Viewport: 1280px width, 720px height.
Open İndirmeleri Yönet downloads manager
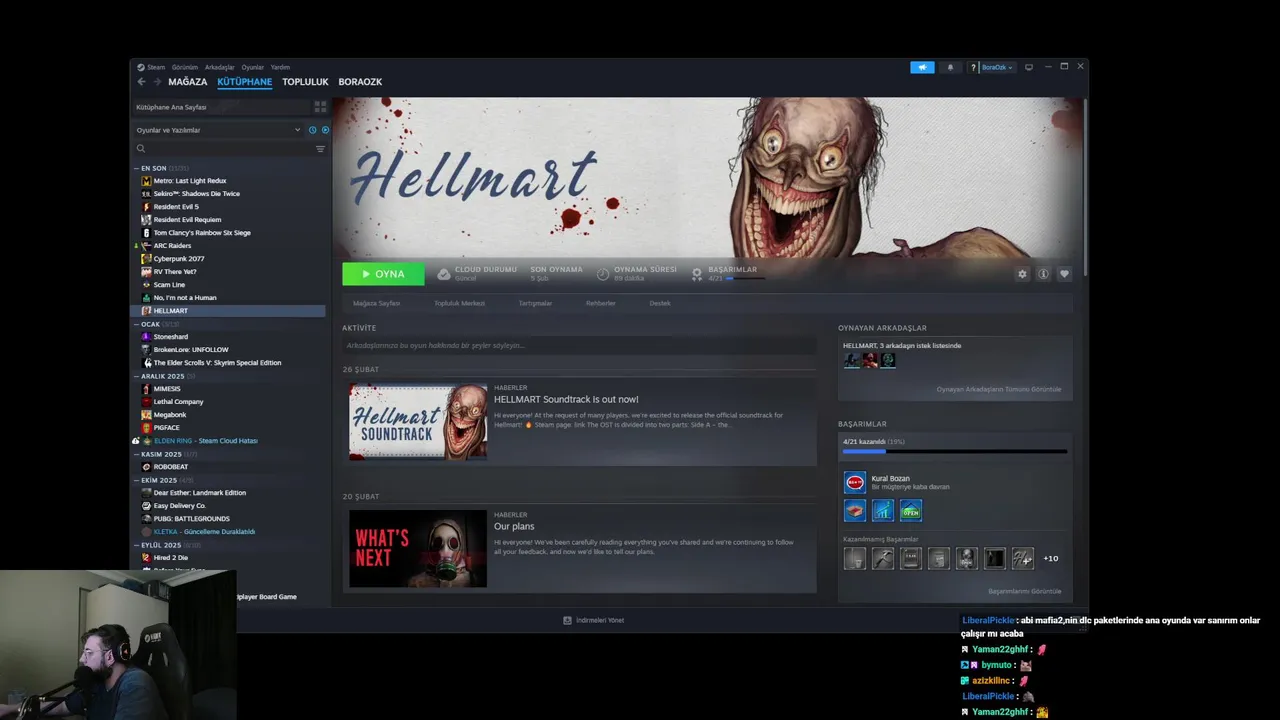(594, 620)
